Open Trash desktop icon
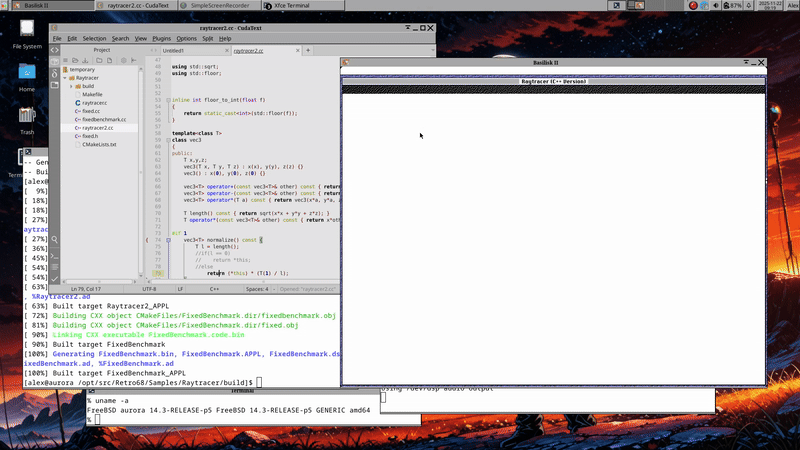The width and height of the screenshot is (800, 450). tap(27, 120)
